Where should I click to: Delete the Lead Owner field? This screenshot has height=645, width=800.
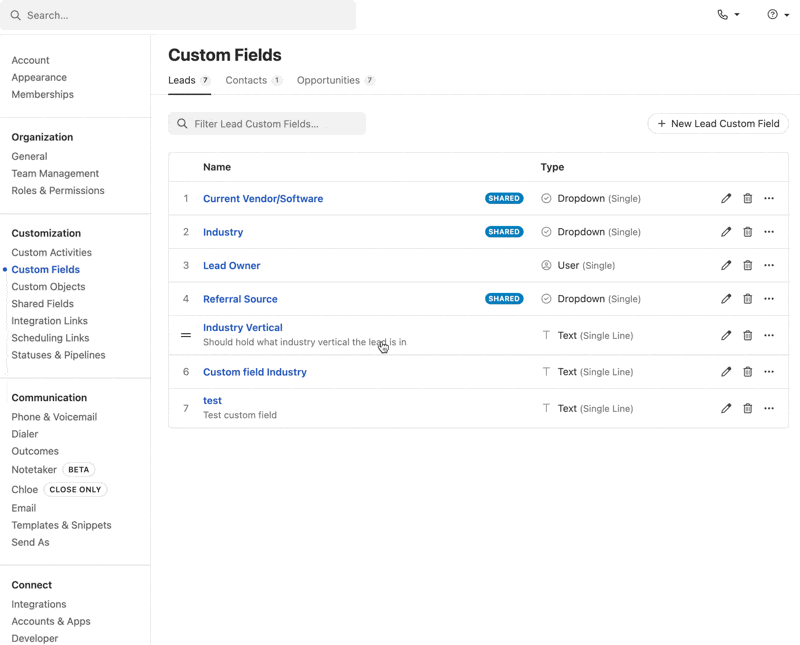747,265
